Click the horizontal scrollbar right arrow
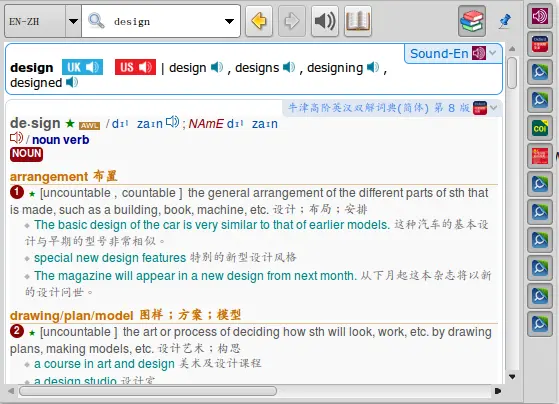Screen dimensions: 559x404 (498, 391)
